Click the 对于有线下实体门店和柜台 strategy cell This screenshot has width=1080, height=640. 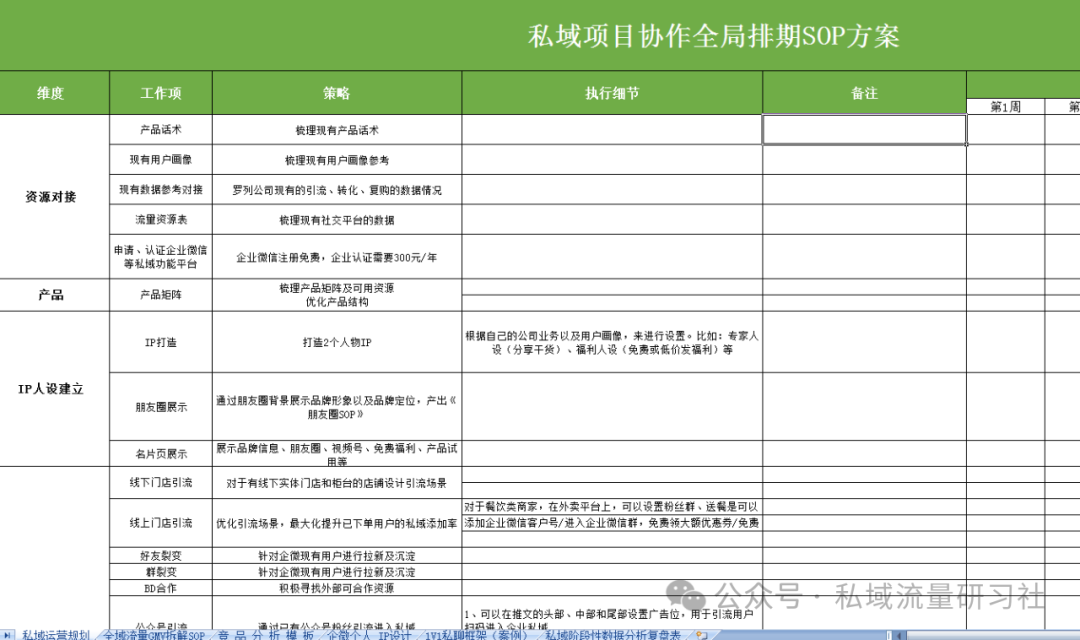click(x=337, y=483)
